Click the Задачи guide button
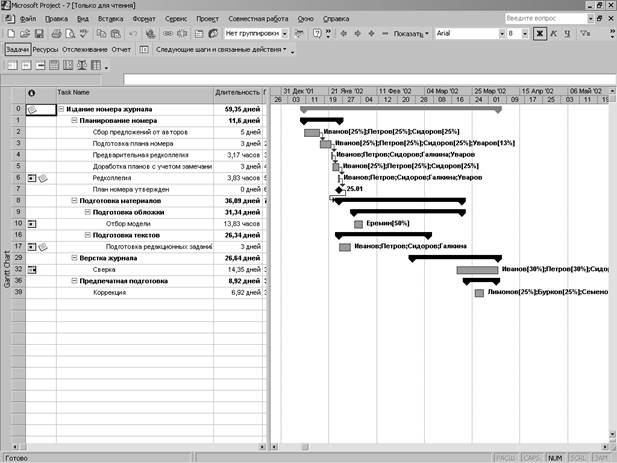617x463 pixels. click(x=17, y=50)
